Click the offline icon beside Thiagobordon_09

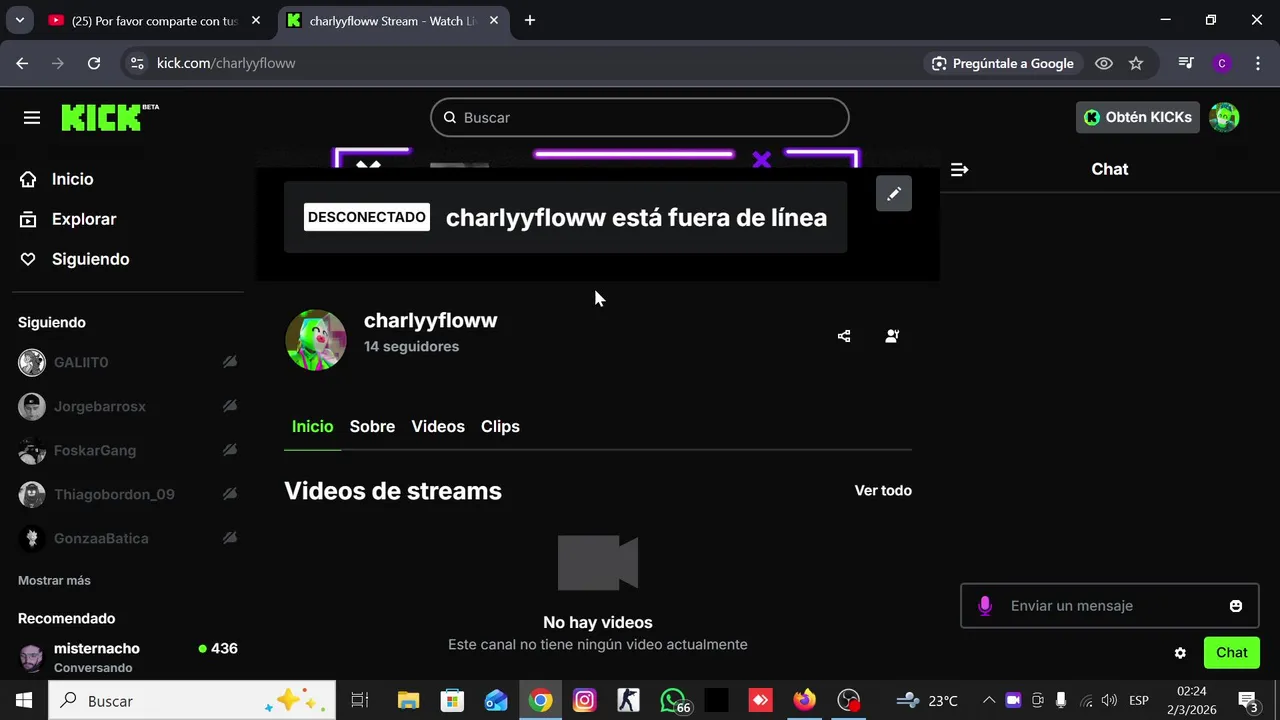[230, 494]
